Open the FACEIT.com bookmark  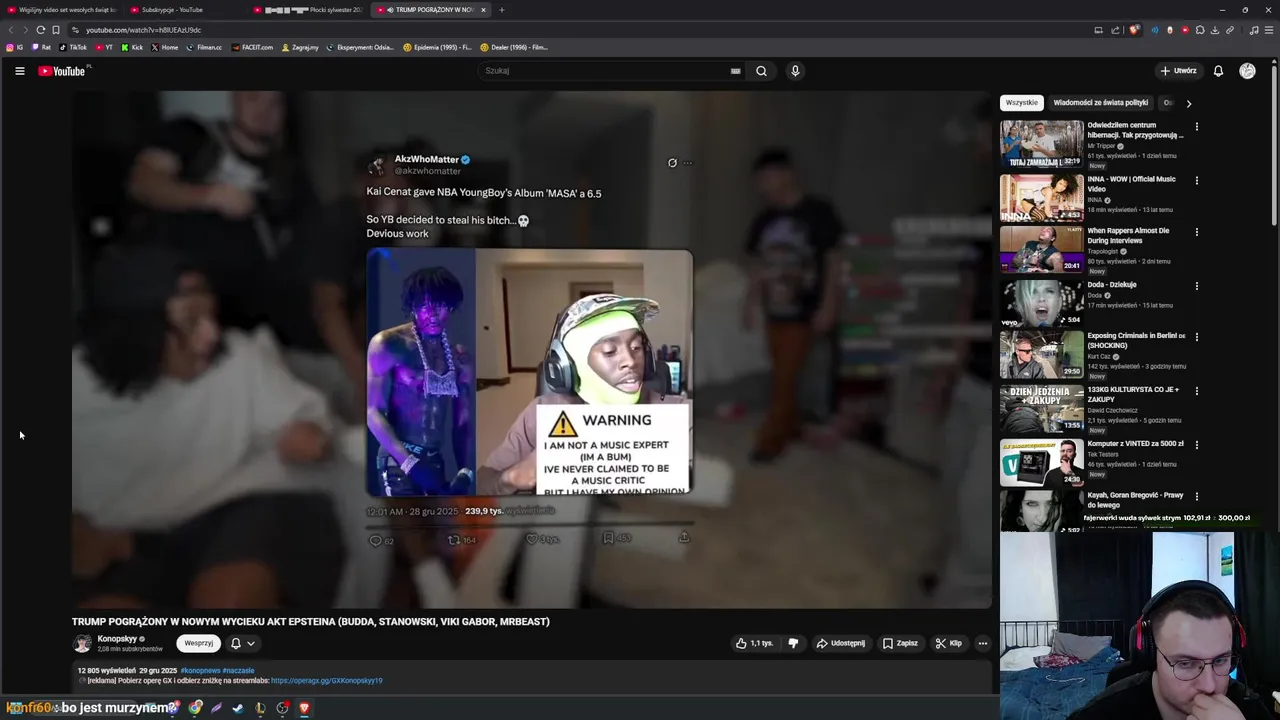251,47
